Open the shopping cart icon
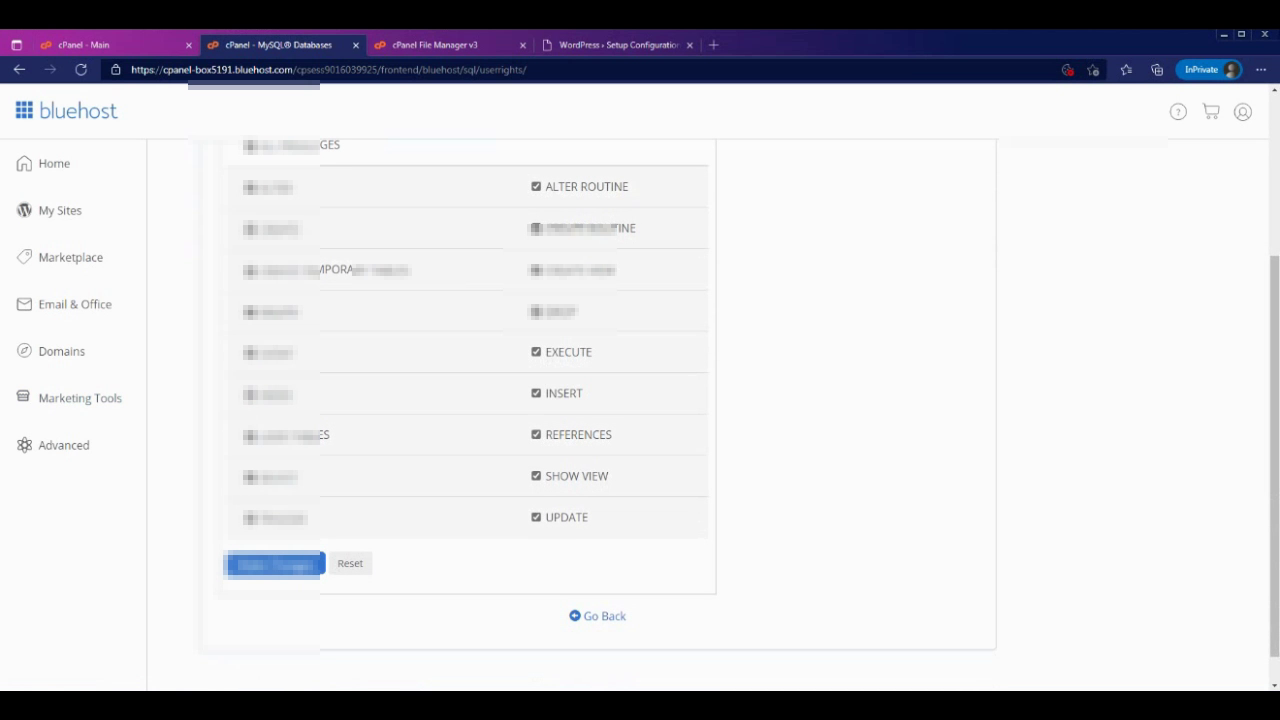1280x720 pixels. tap(1211, 112)
